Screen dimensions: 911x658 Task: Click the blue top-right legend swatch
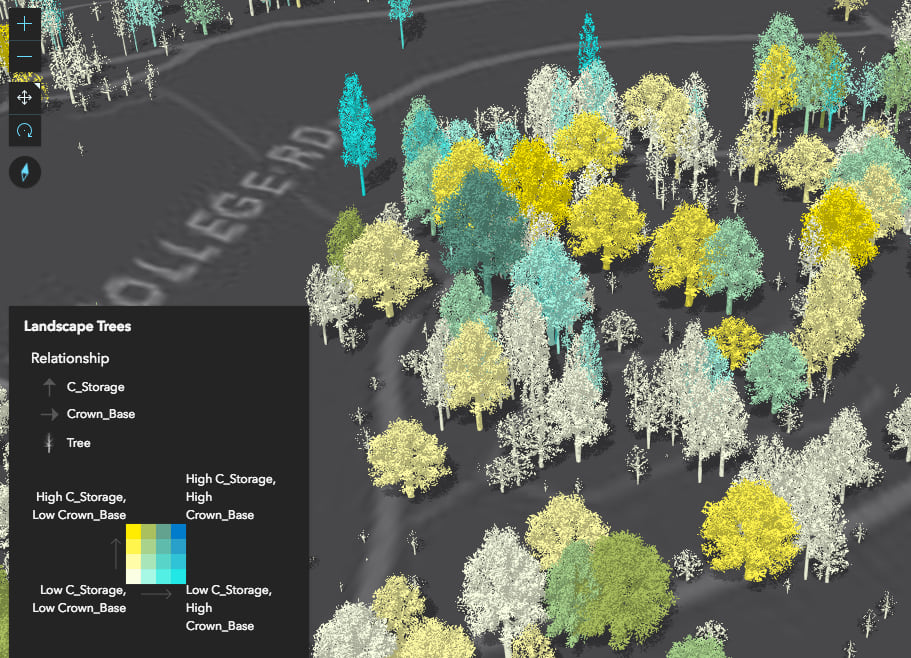pyautogui.click(x=178, y=531)
